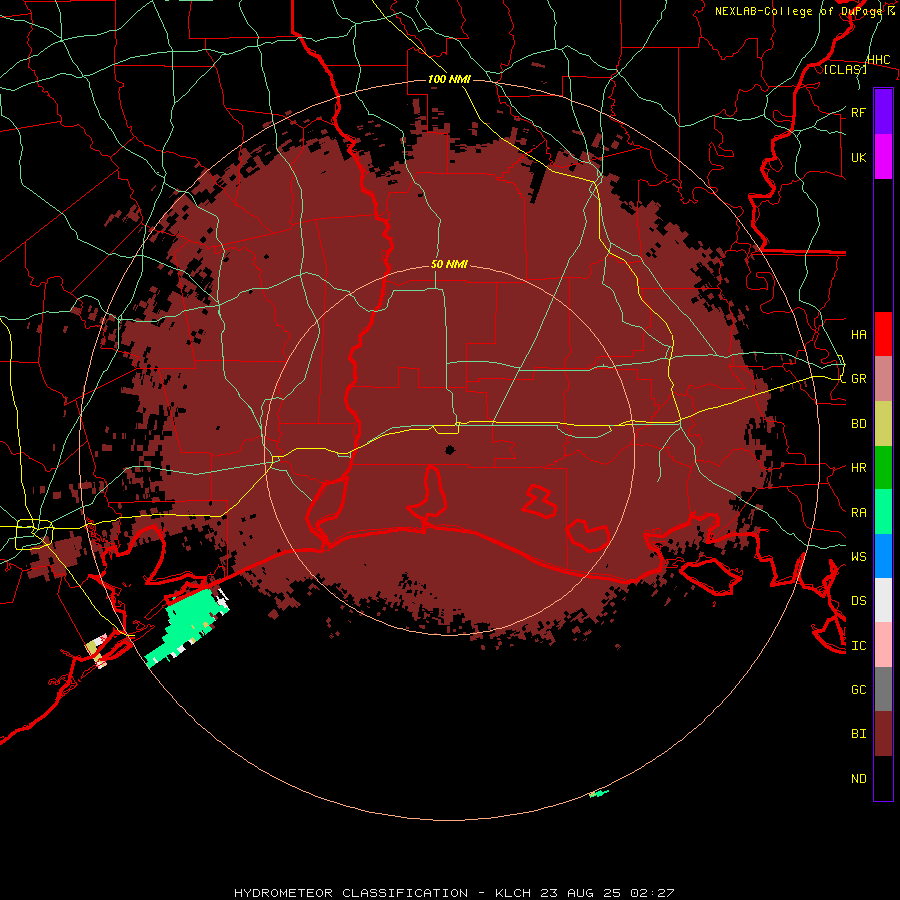Click the large green rain echo patch
This screenshot has height=900, width=900.
[189, 626]
